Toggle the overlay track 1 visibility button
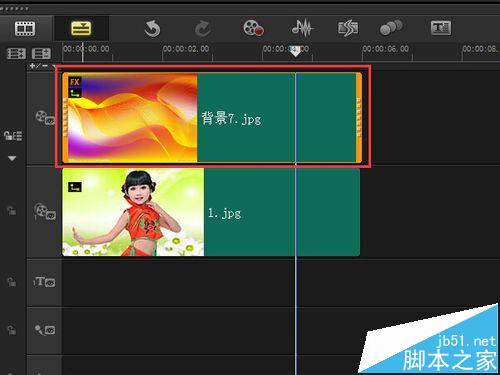Screen dimensions: 500x375 [x=45, y=212]
